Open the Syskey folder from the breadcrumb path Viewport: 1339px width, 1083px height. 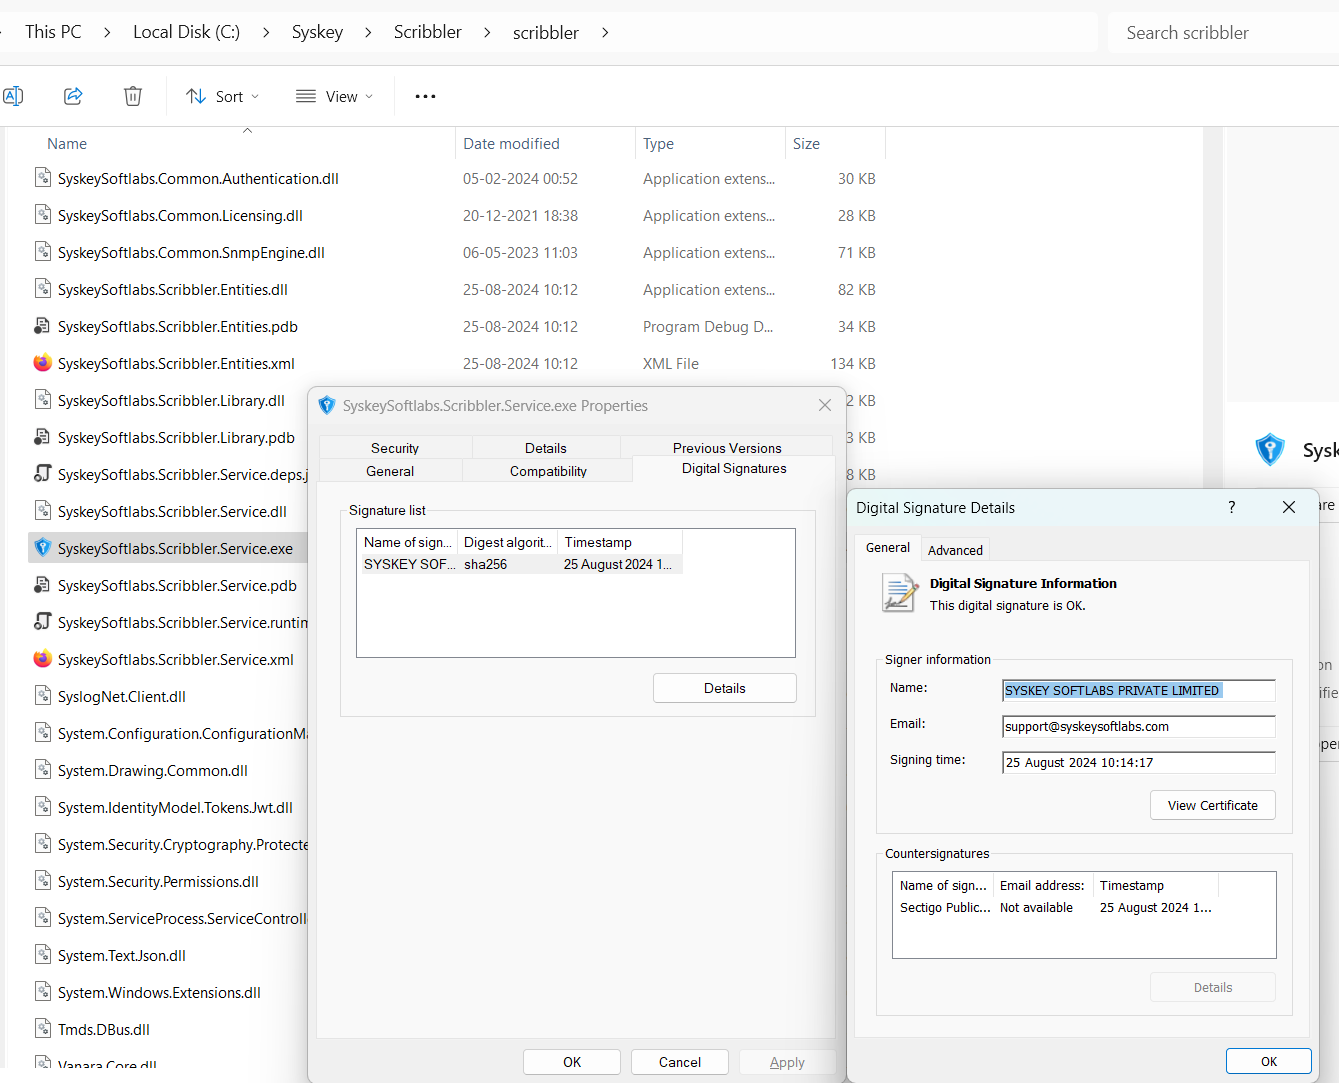317,31
